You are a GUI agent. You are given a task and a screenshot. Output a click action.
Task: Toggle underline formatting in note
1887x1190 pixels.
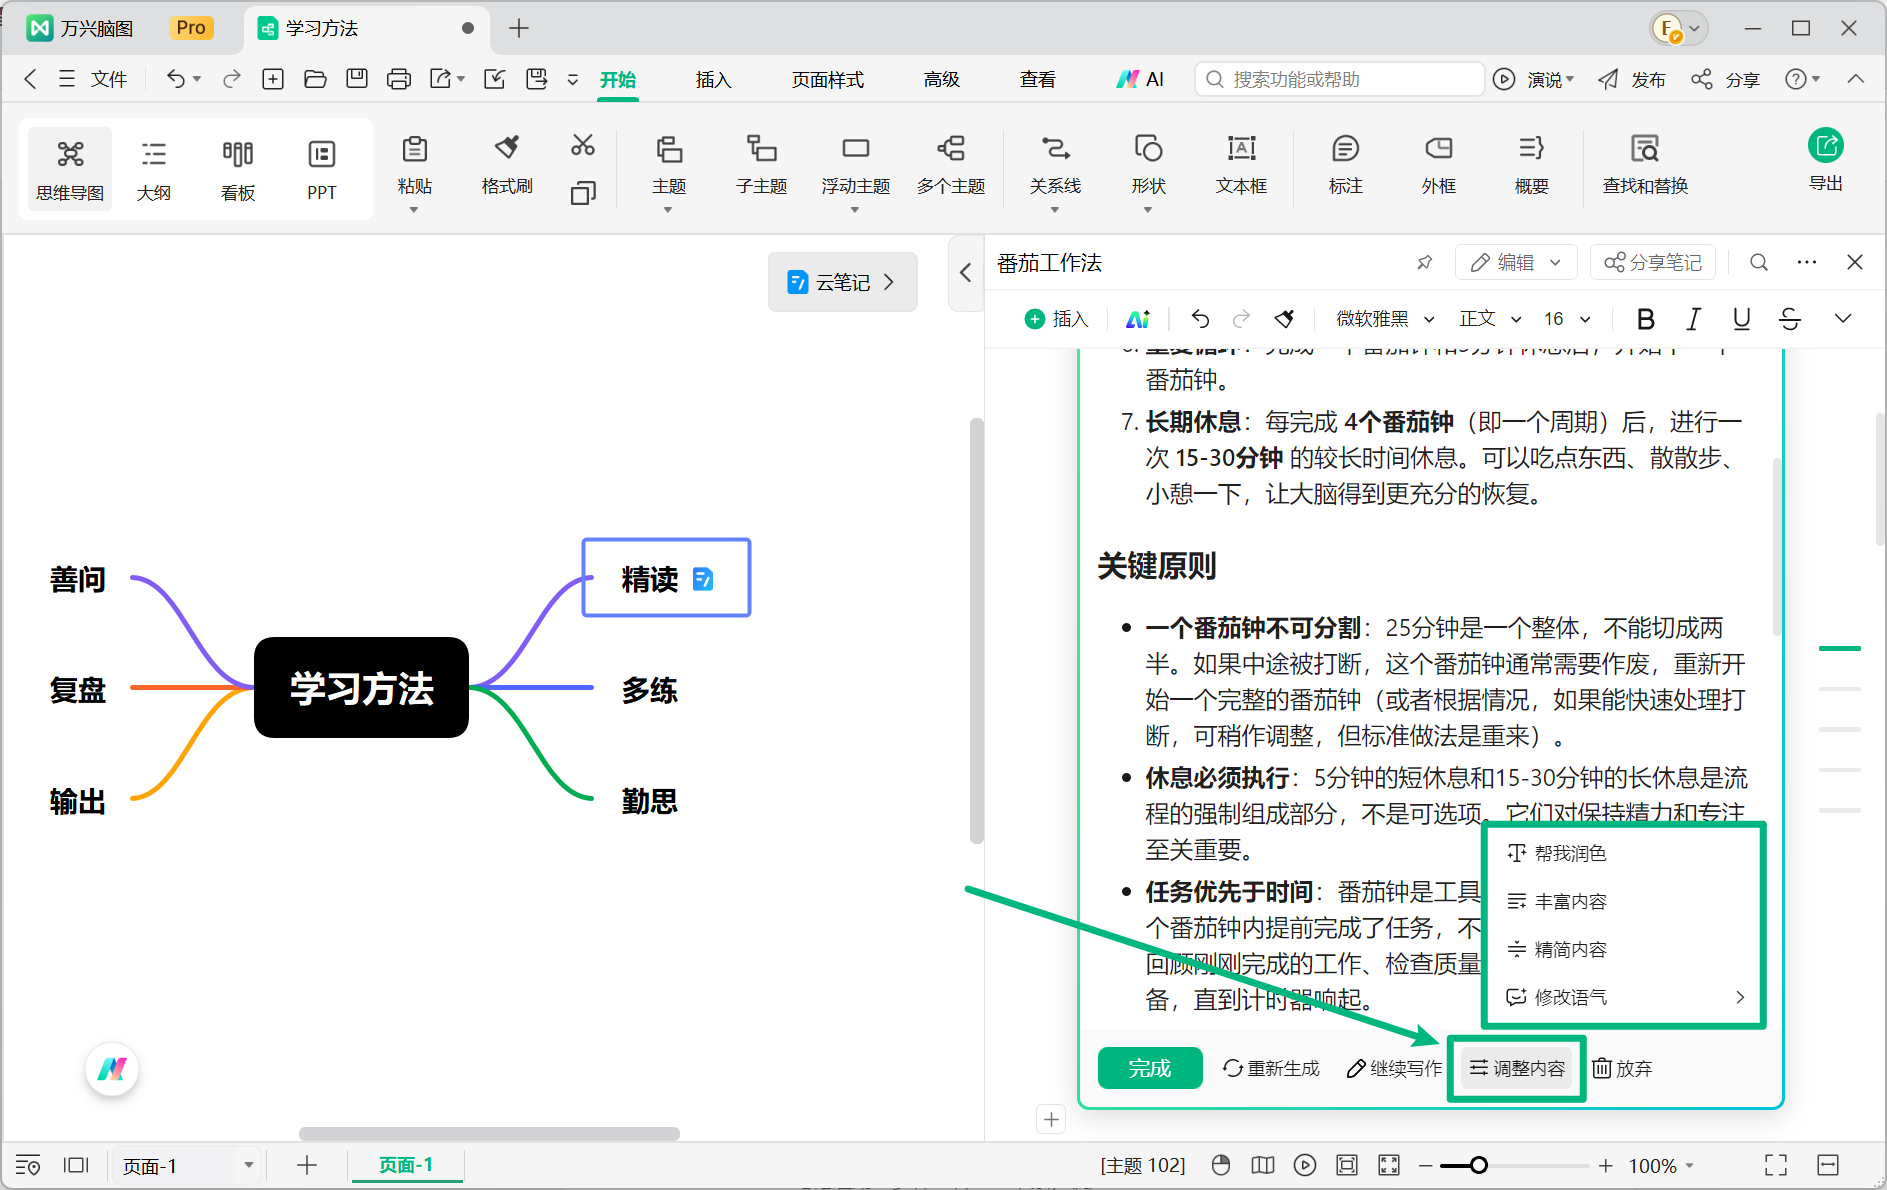(x=1741, y=319)
